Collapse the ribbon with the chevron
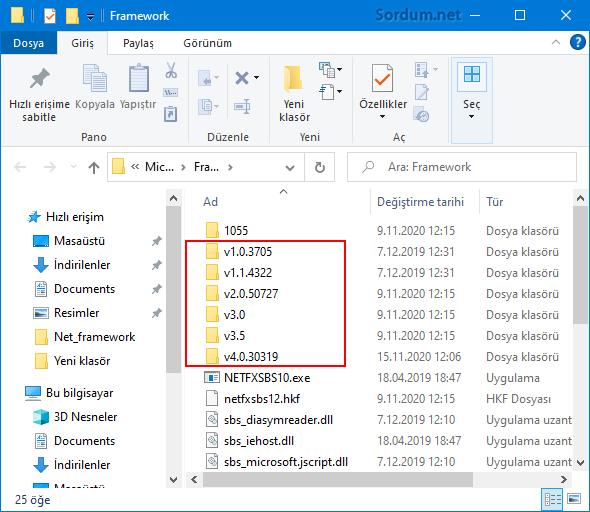590x512 pixels. point(556,42)
